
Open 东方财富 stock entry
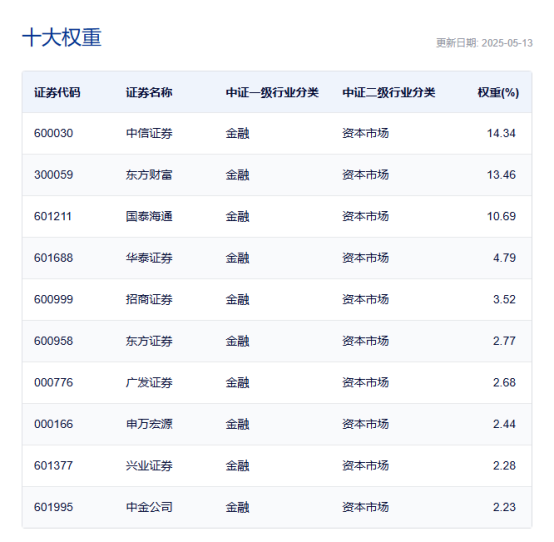[149, 175]
